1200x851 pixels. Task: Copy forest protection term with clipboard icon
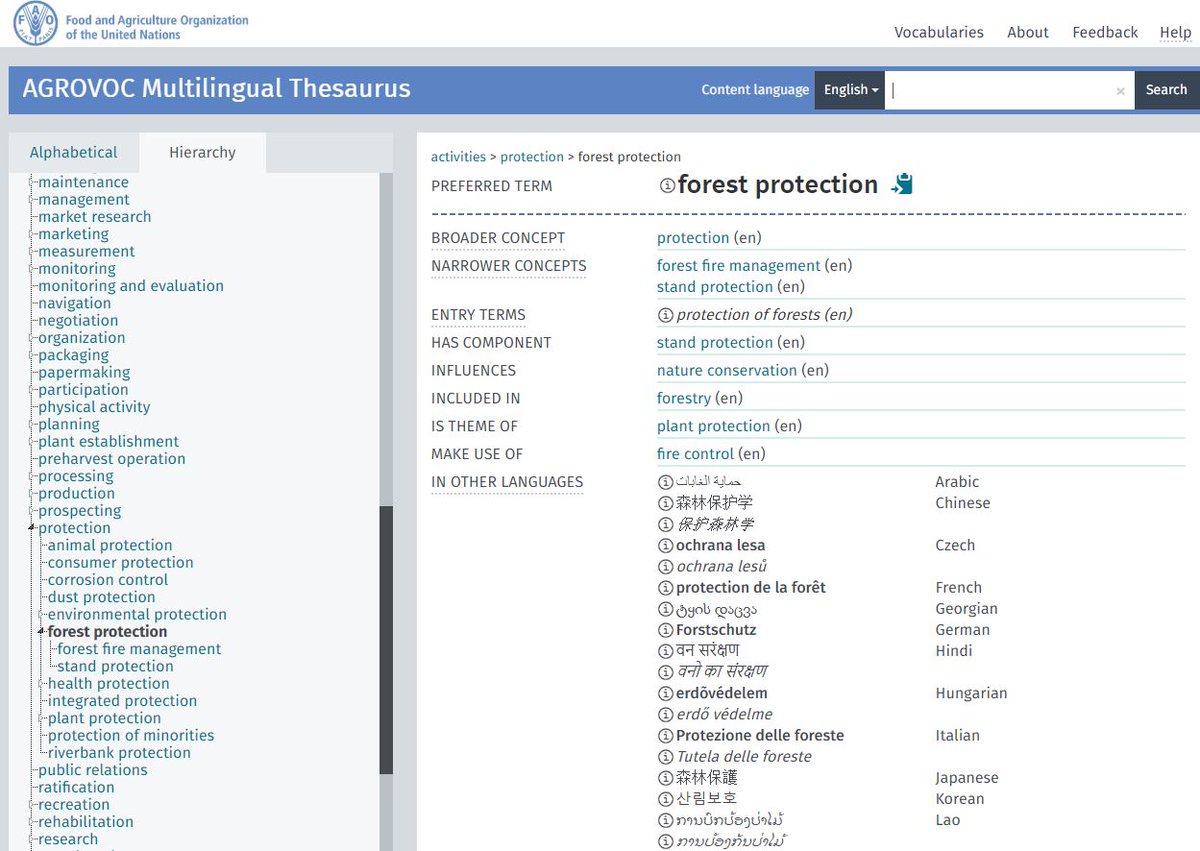902,184
